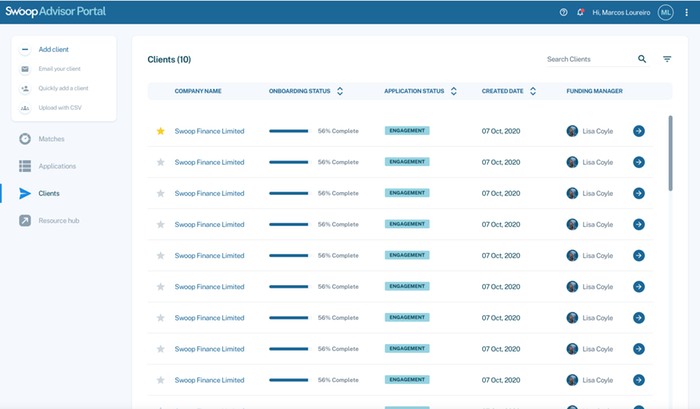Click the Upload with CSV icon
This screenshot has height=409, width=700.
pos(25,108)
